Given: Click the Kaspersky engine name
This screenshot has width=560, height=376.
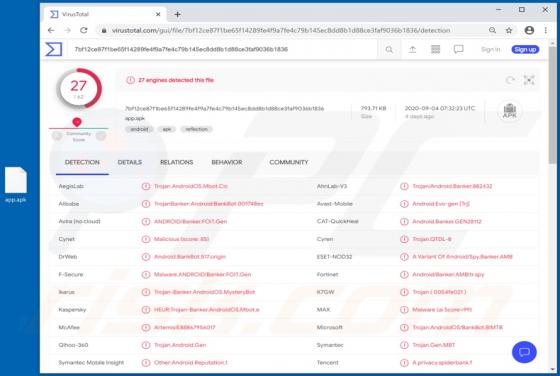Looking at the screenshot, I should click(x=72, y=310).
